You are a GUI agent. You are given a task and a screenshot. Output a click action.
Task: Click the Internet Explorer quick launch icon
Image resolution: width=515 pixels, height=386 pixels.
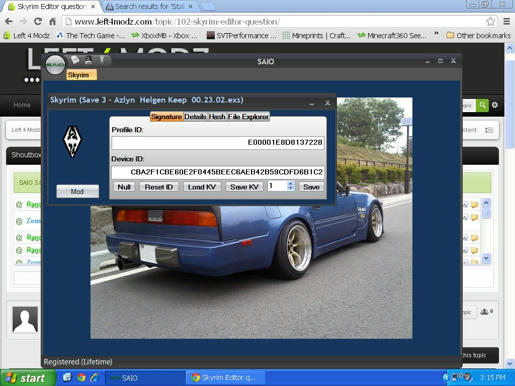[x=95, y=378]
